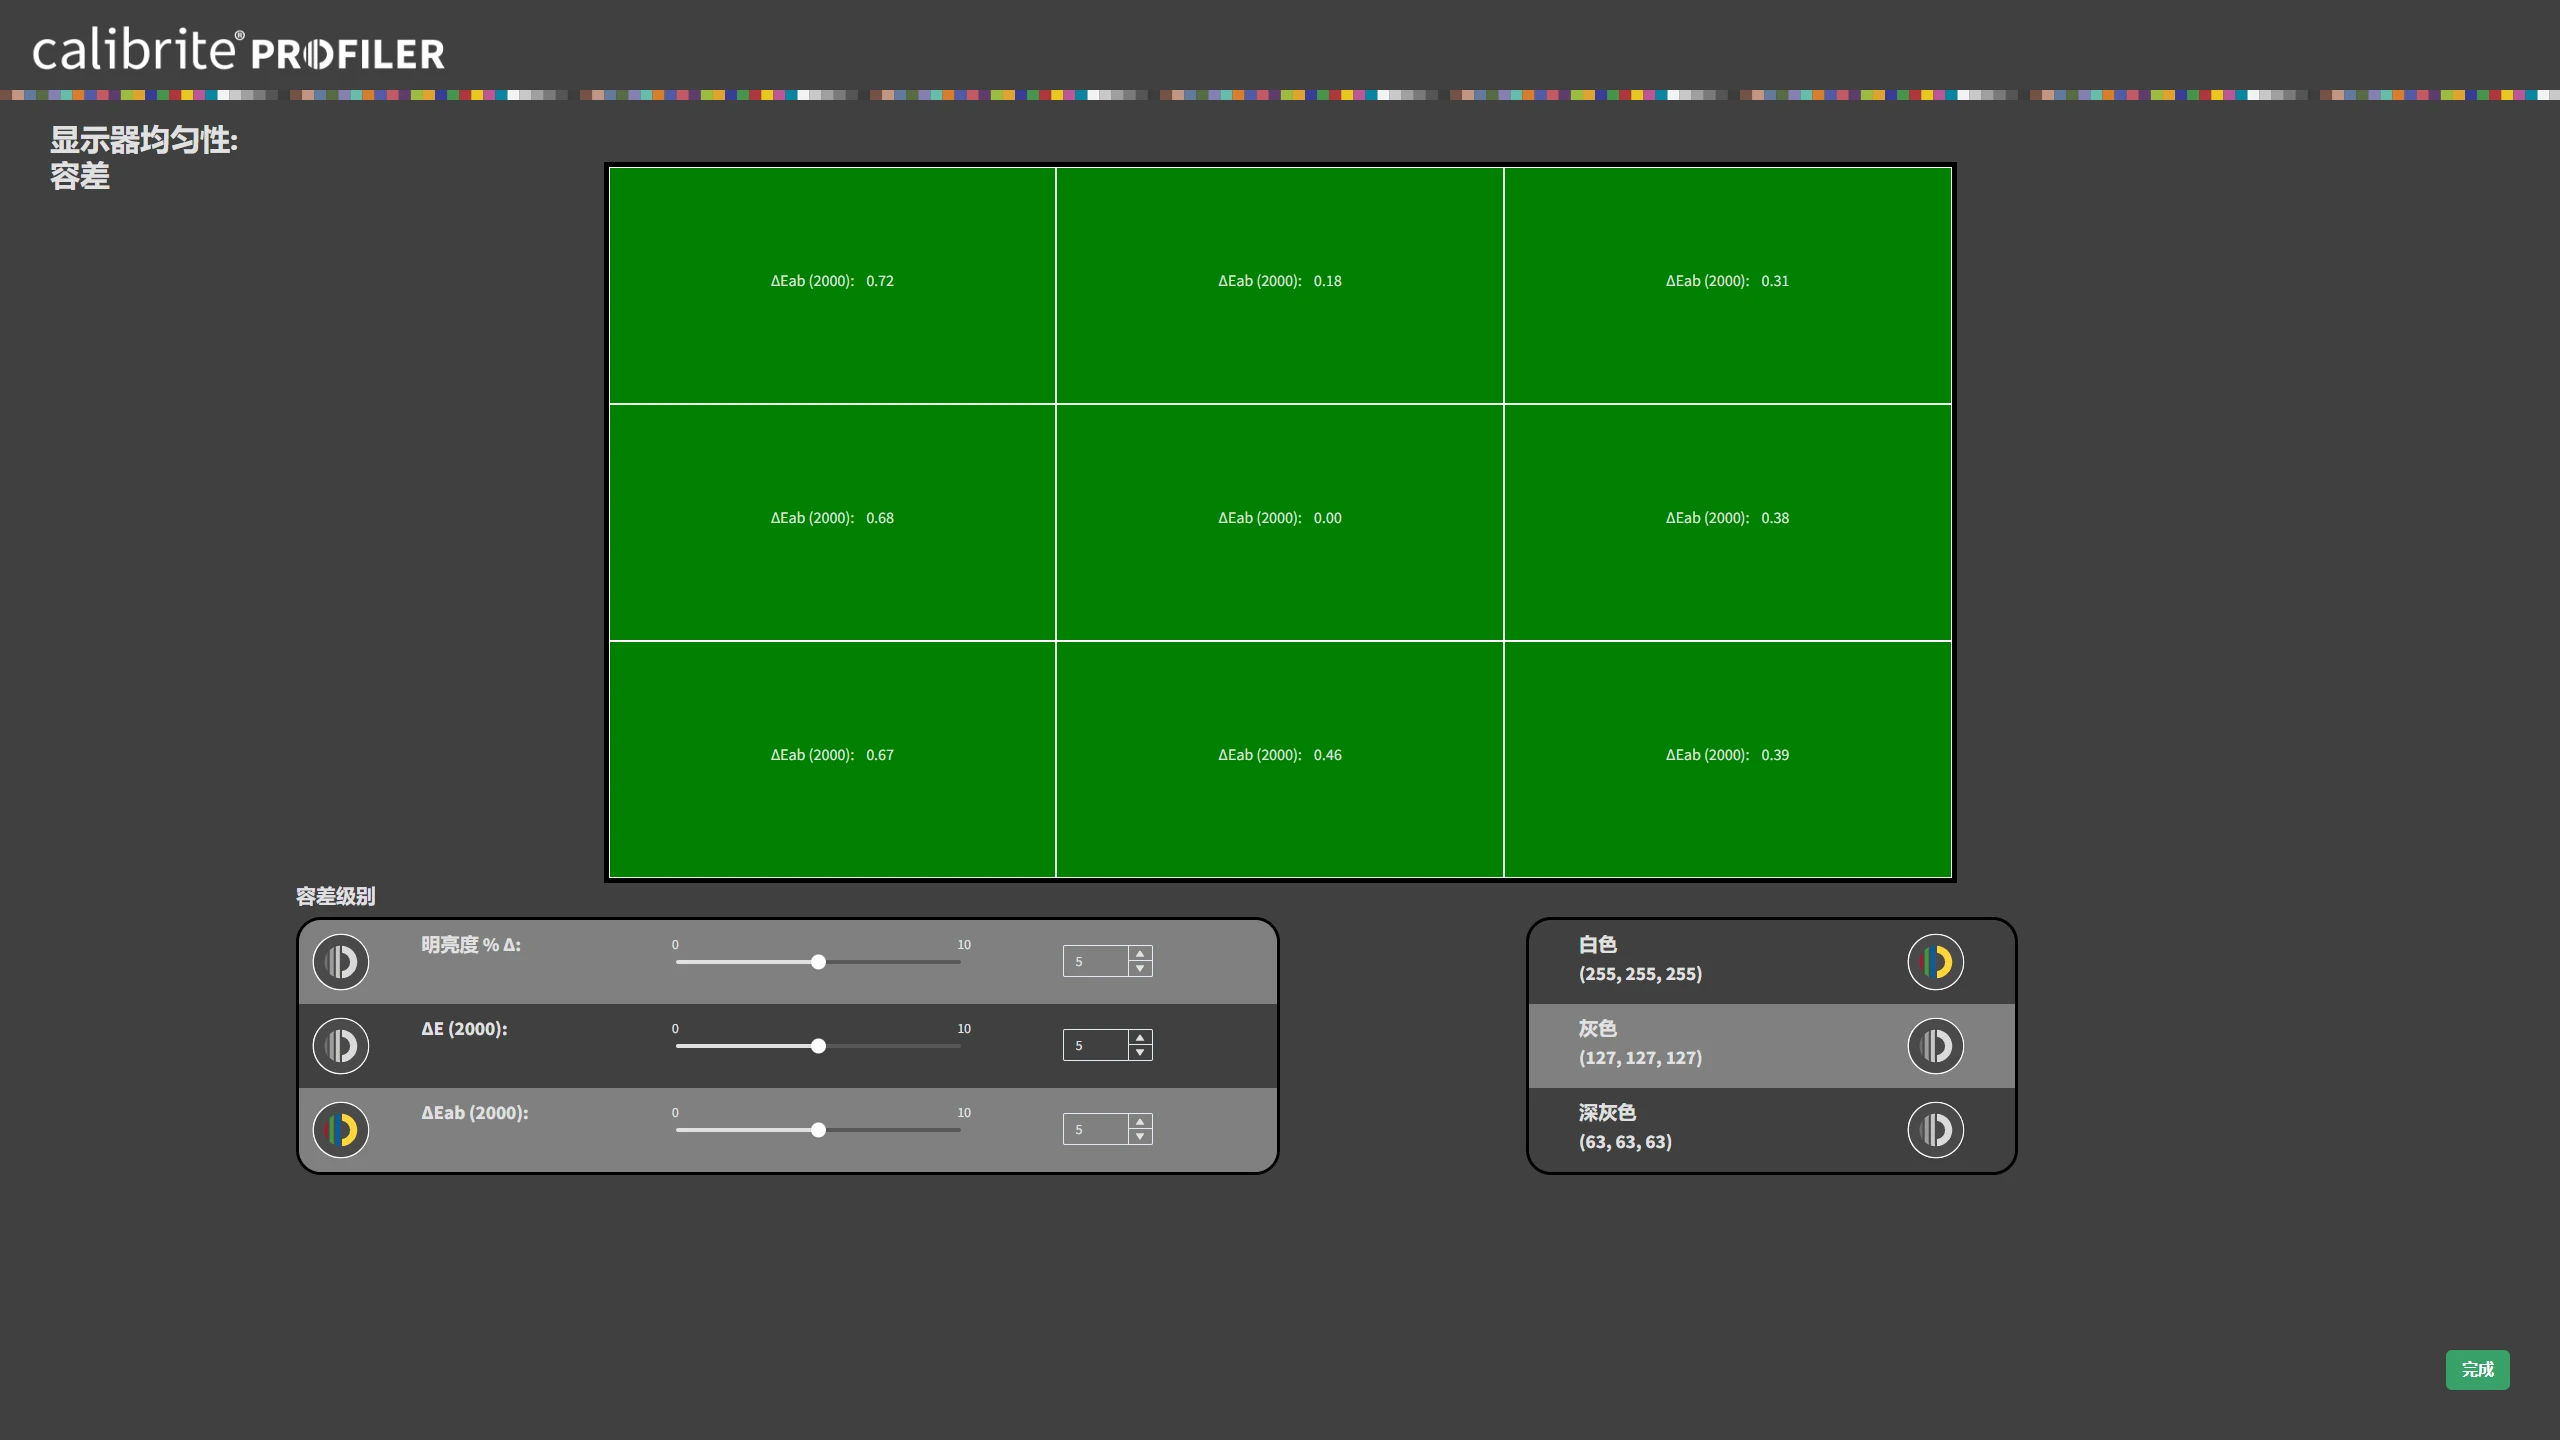Viewport: 2560px width, 1440px height.
Task: Increase the luminance % Δ spinner value
Action: [x=1140, y=954]
